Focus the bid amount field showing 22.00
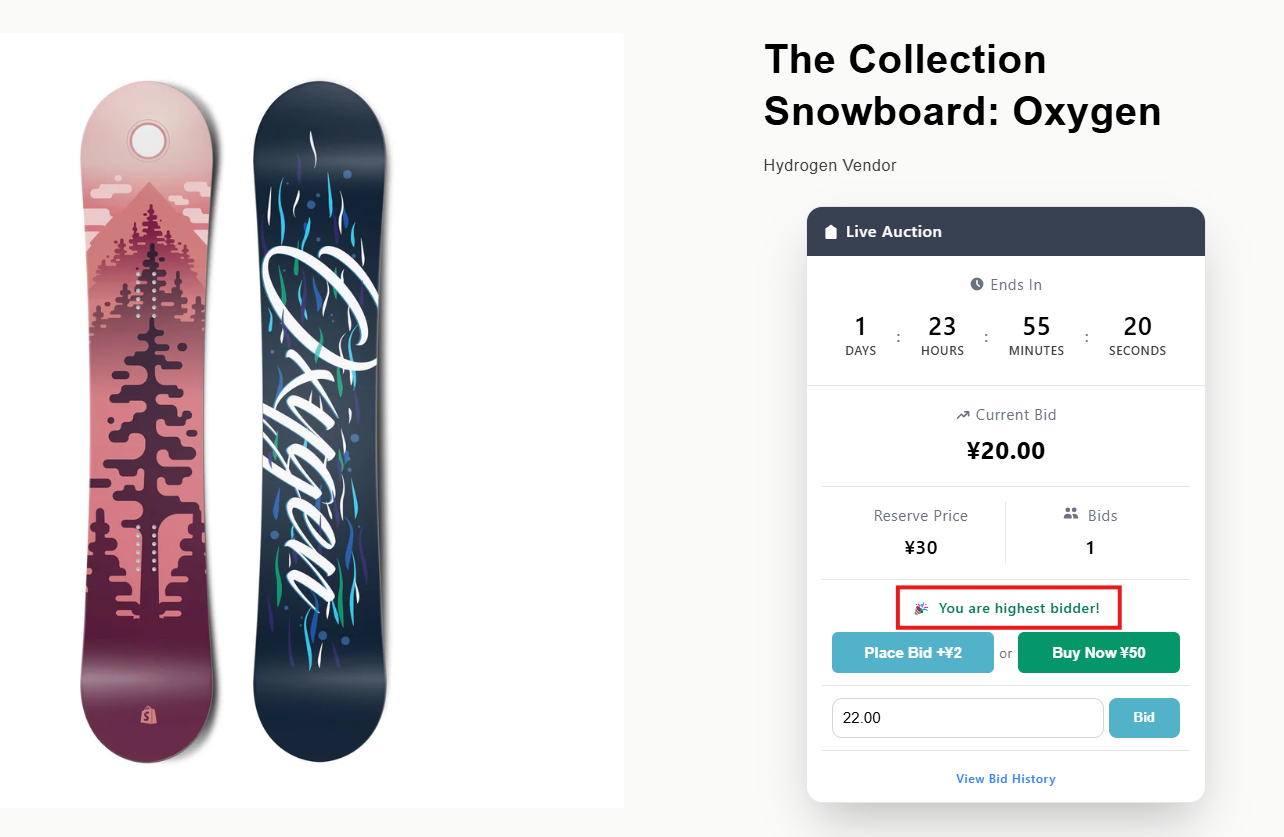This screenshot has height=837, width=1284. click(x=967, y=718)
